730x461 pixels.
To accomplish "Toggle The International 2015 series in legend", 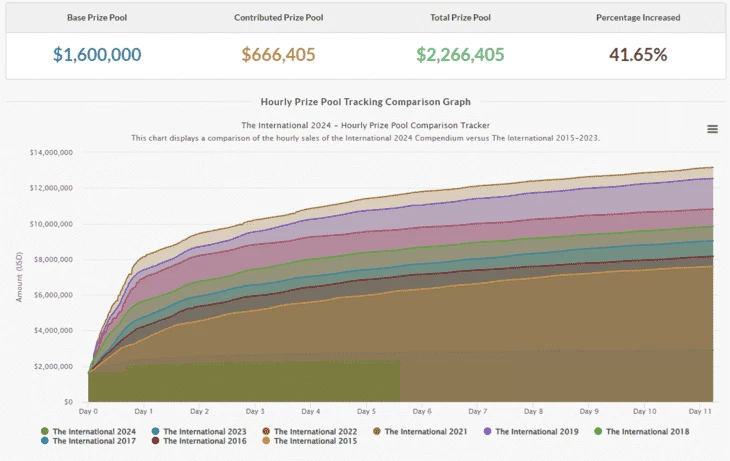I will pos(310,441).
